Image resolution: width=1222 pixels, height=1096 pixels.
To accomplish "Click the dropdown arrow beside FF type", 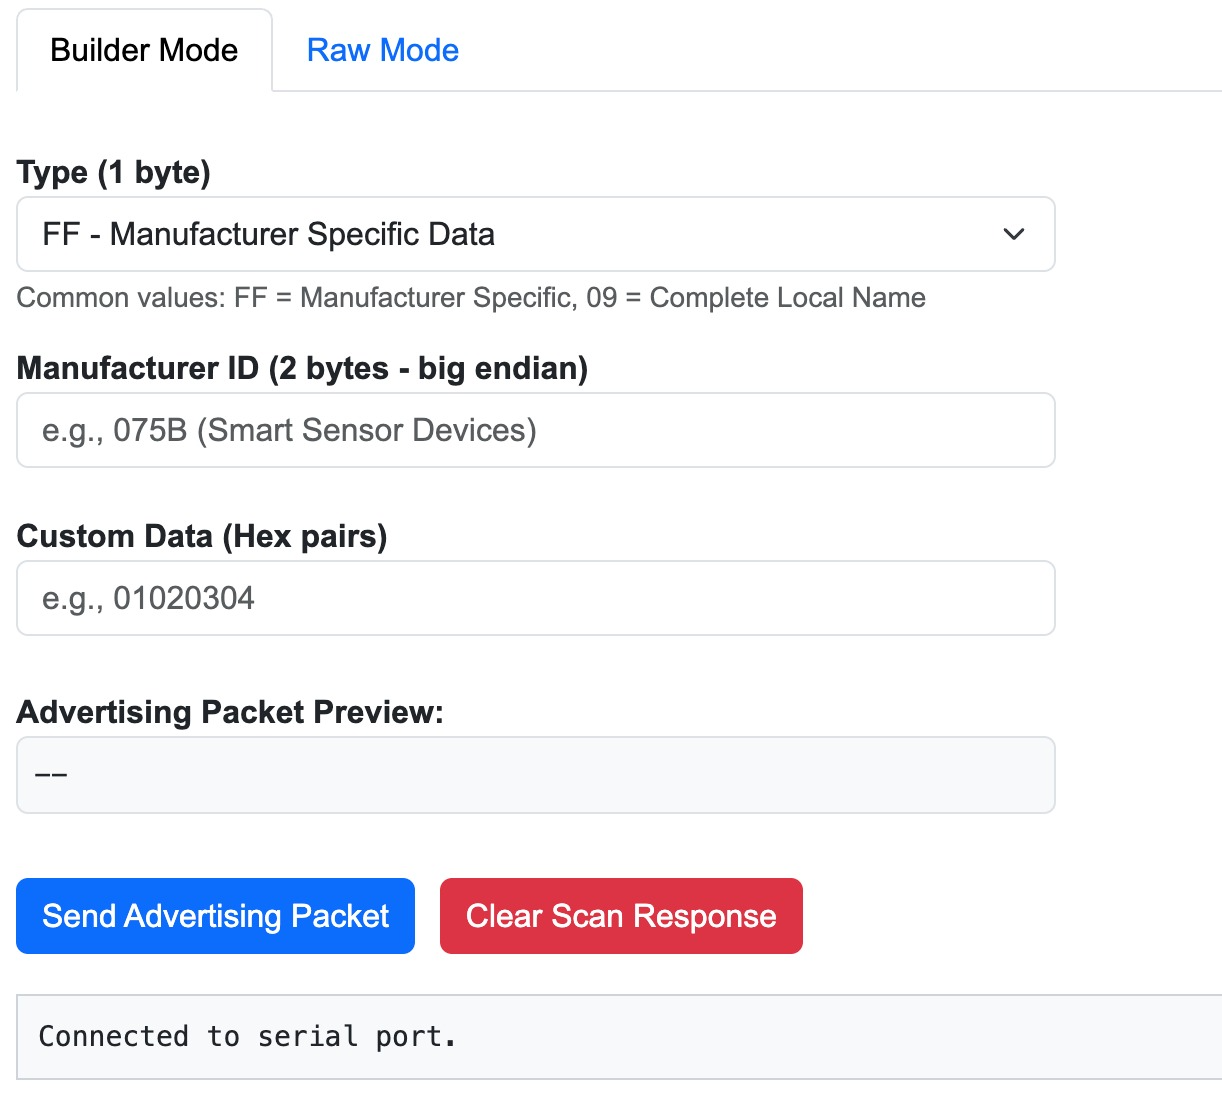I will [x=1014, y=234].
